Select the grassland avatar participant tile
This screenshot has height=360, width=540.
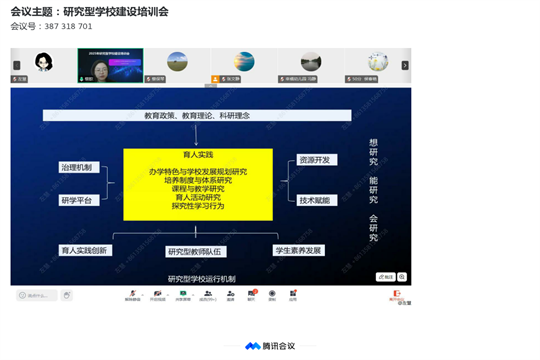(x=177, y=65)
